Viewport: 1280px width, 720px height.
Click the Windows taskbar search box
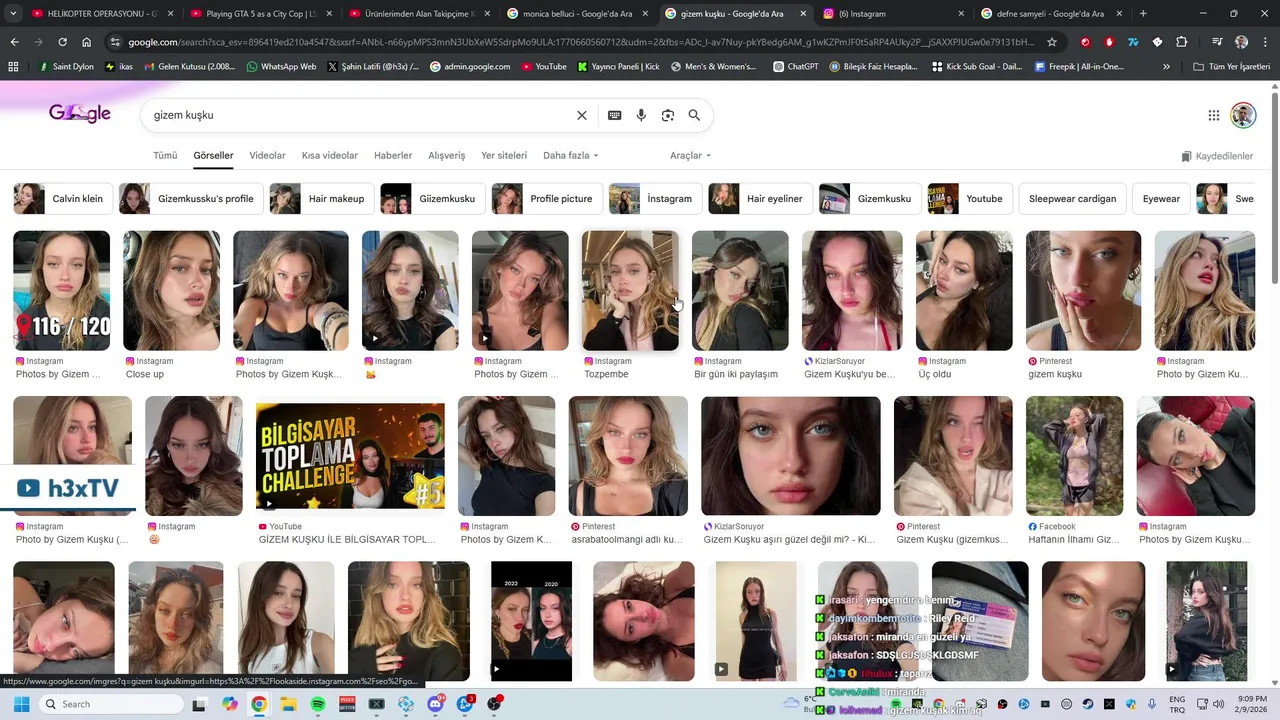[110, 704]
